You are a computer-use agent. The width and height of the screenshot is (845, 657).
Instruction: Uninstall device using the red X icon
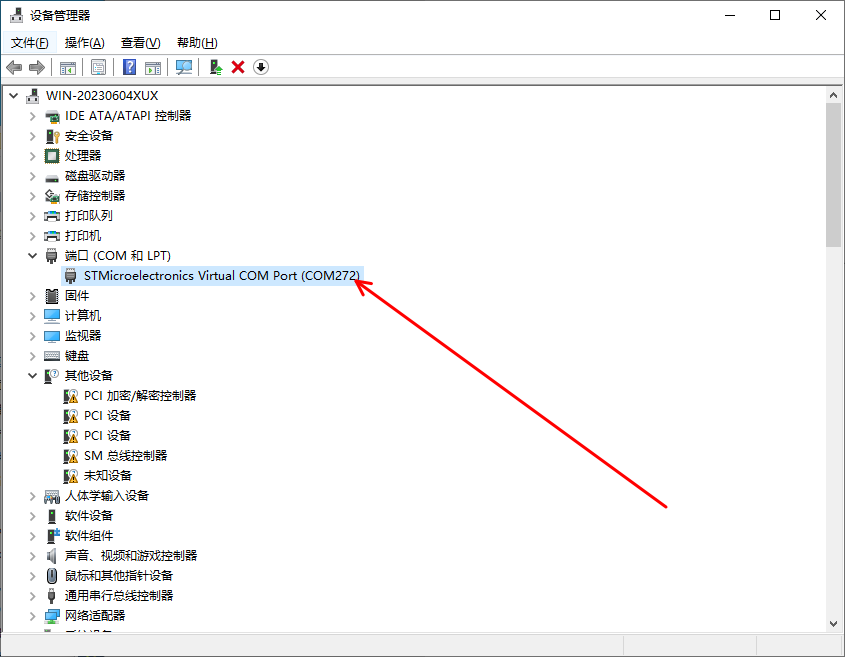pos(238,67)
